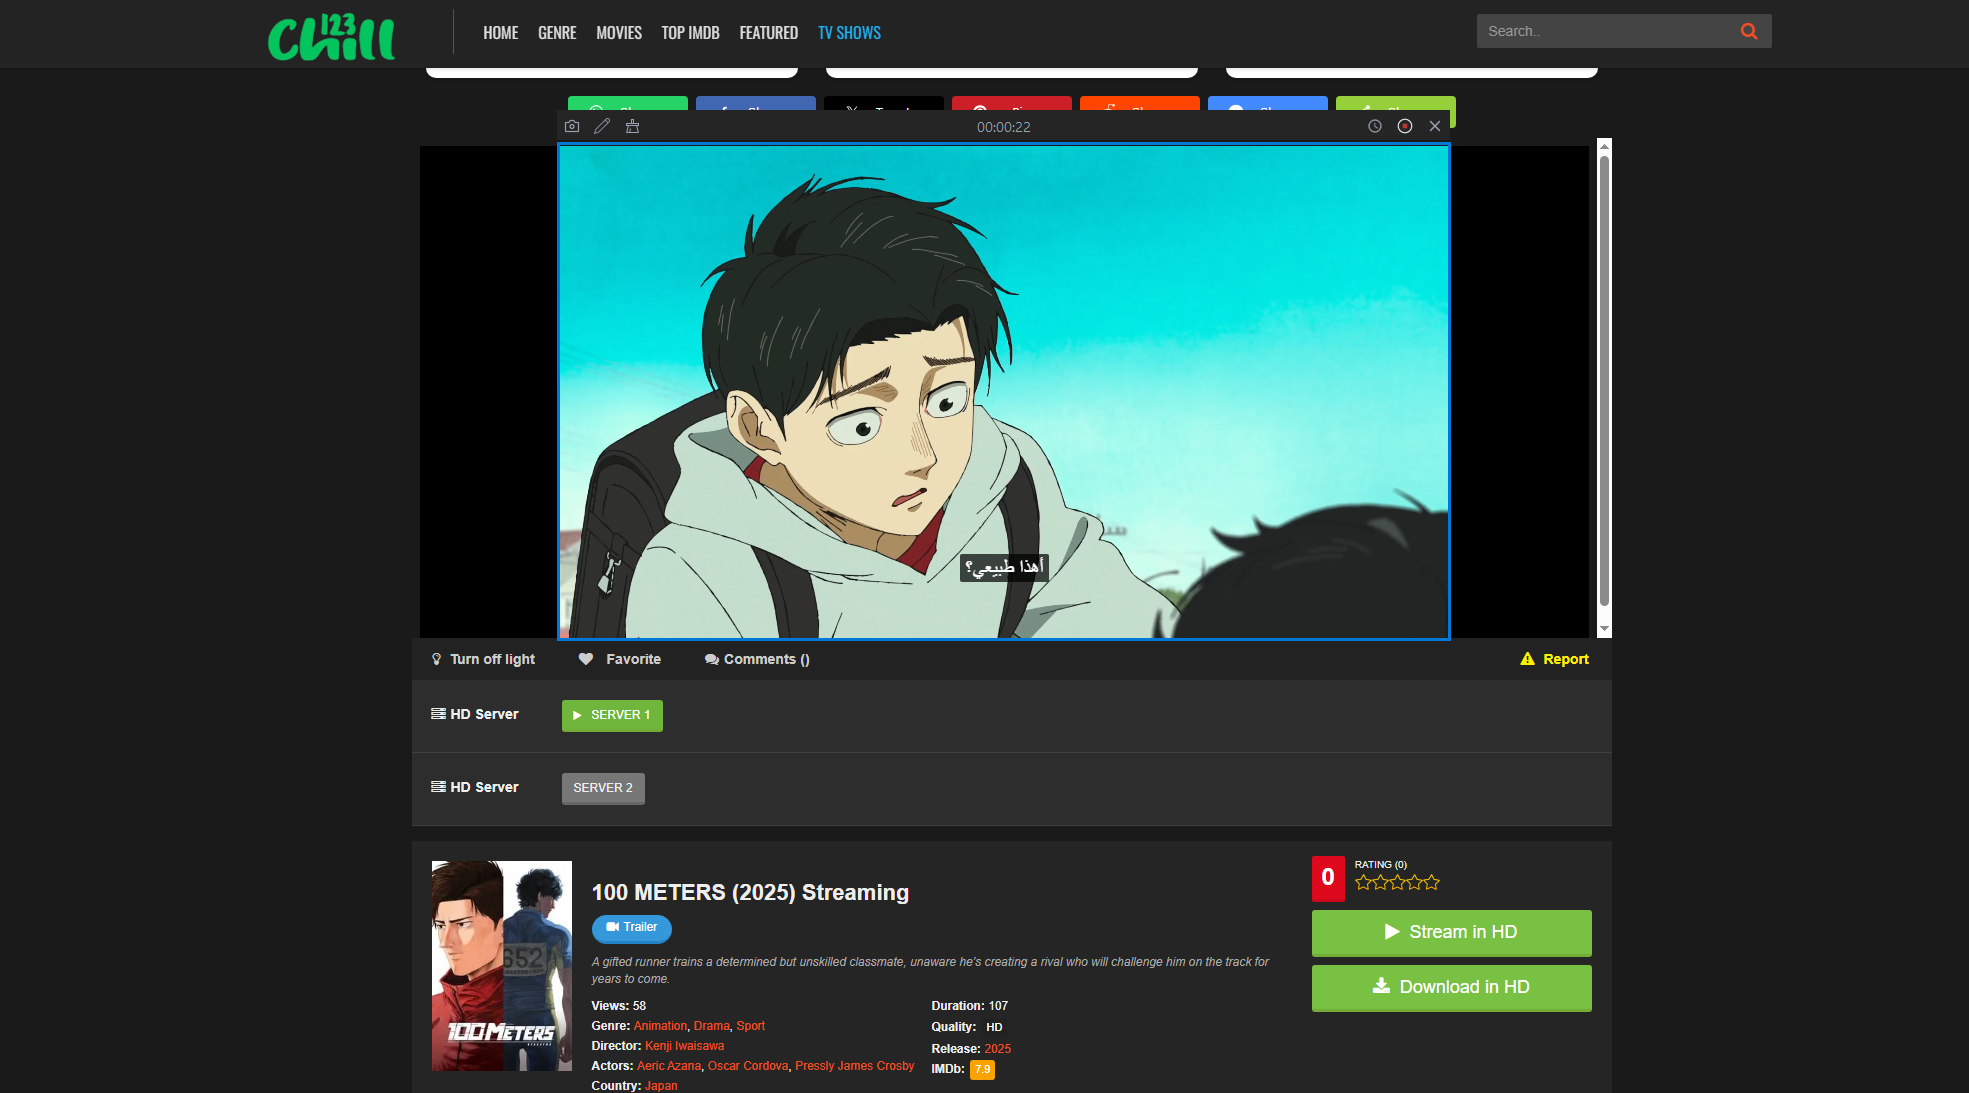Click the cleanup brush icon

pos(632,126)
